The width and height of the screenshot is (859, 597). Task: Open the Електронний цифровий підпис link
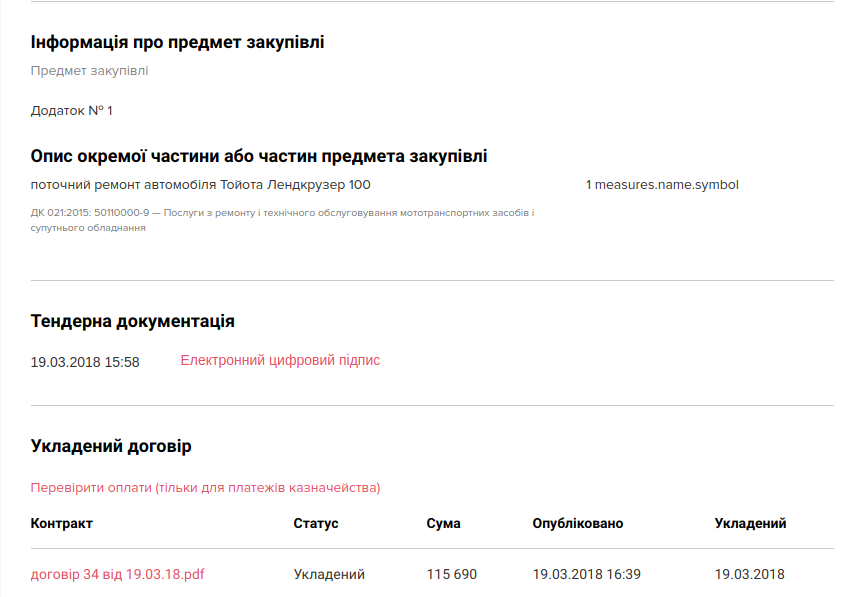point(280,361)
